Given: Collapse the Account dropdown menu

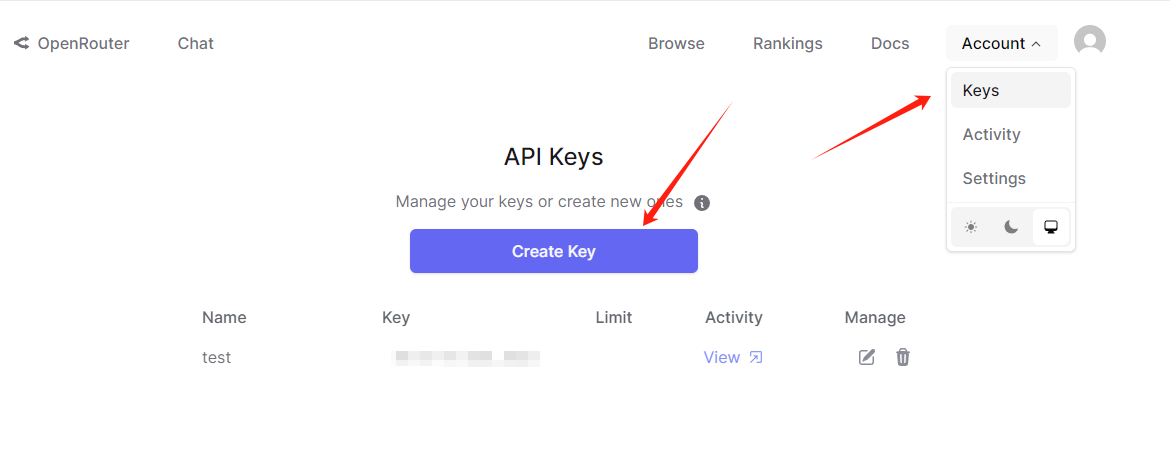Looking at the screenshot, I should point(1001,43).
